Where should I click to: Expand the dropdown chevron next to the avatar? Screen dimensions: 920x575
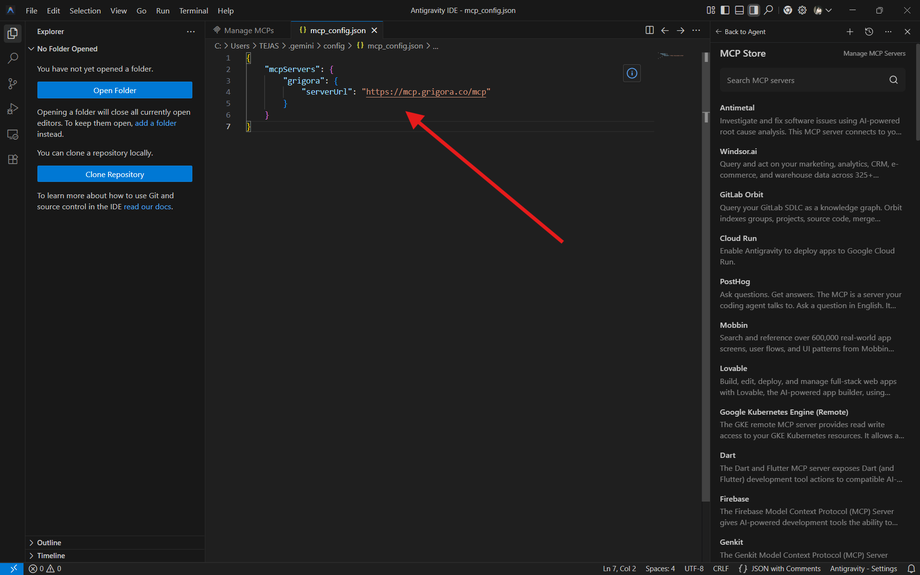(x=828, y=11)
